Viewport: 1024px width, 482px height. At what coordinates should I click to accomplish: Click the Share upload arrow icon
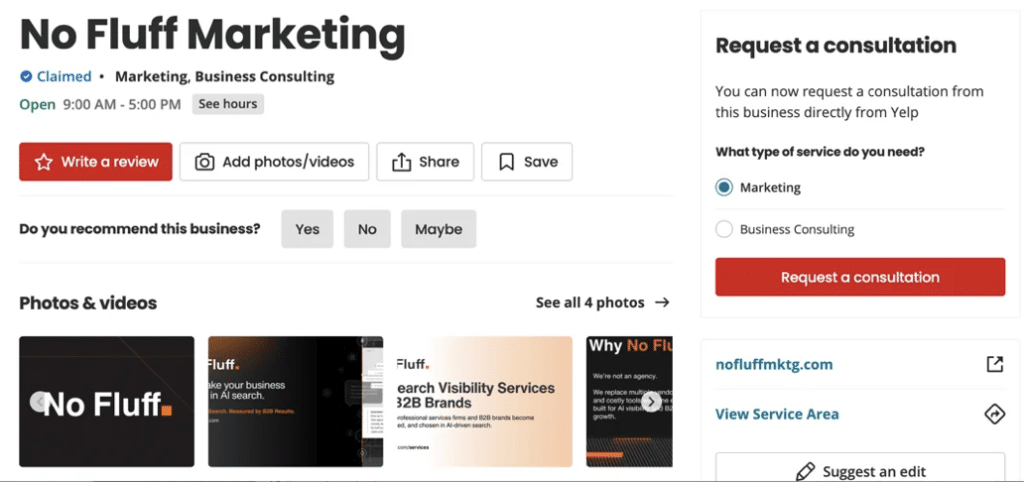401,162
